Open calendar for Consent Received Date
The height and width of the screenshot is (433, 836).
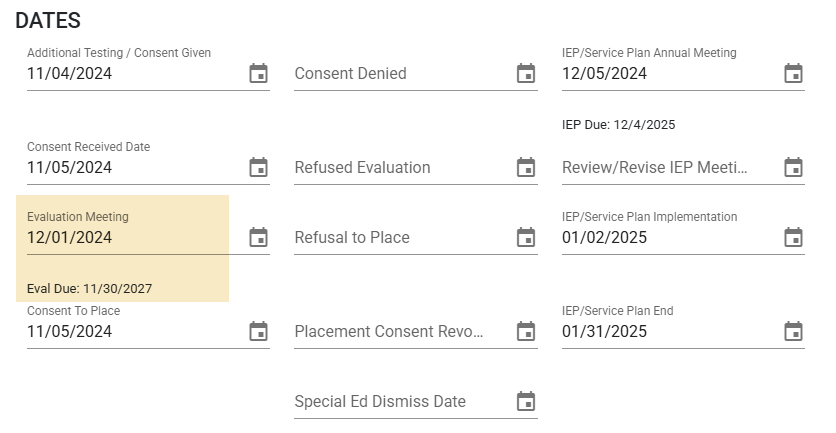tap(259, 167)
